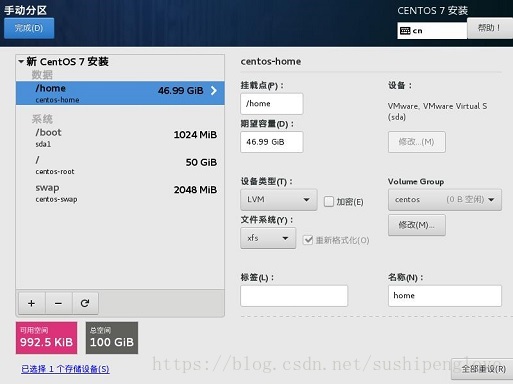Toggle the 重新格式化(O) reformat checkbox
513x384 pixels.
coord(308,240)
